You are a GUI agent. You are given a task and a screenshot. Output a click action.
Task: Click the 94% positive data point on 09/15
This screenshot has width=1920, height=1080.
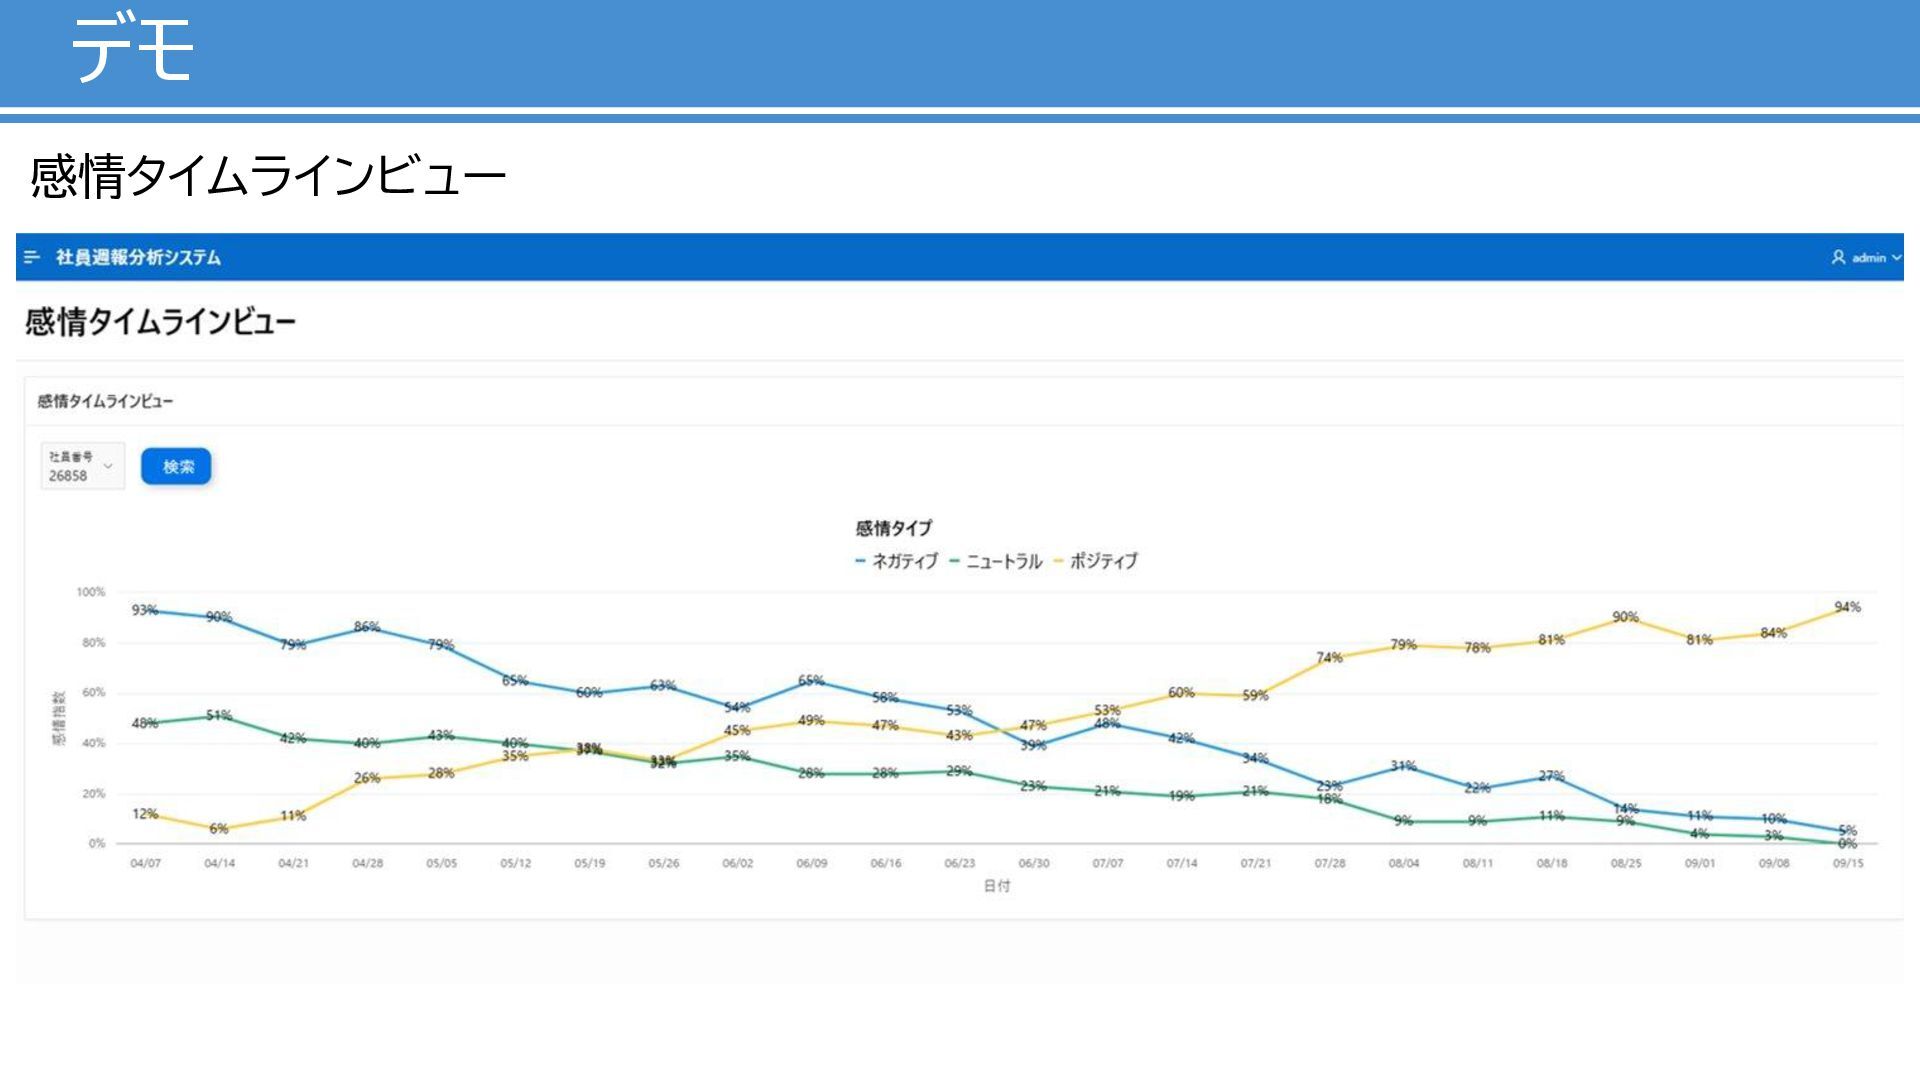click(x=1848, y=608)
